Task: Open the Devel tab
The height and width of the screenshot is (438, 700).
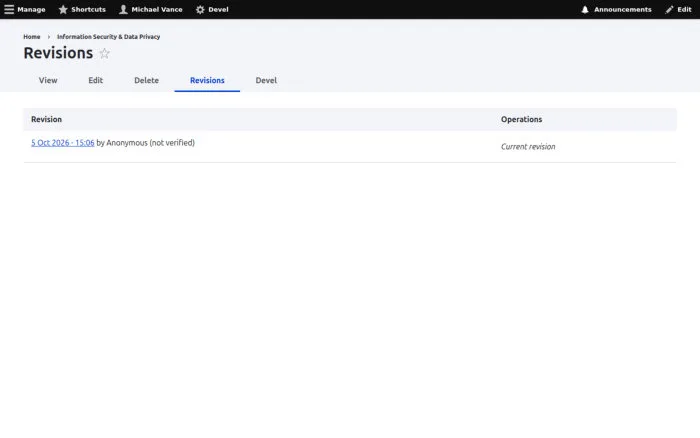Action: [266, 80]
